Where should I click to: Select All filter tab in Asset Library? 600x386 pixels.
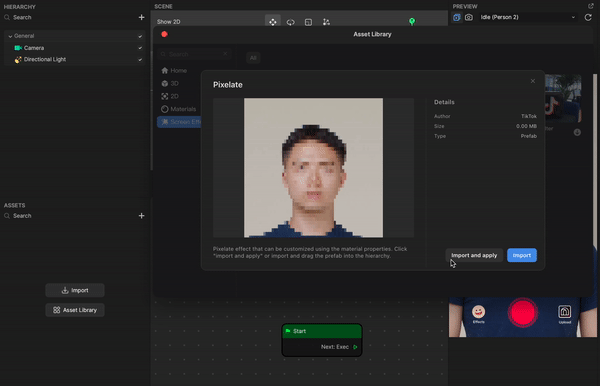coord(253,58)
